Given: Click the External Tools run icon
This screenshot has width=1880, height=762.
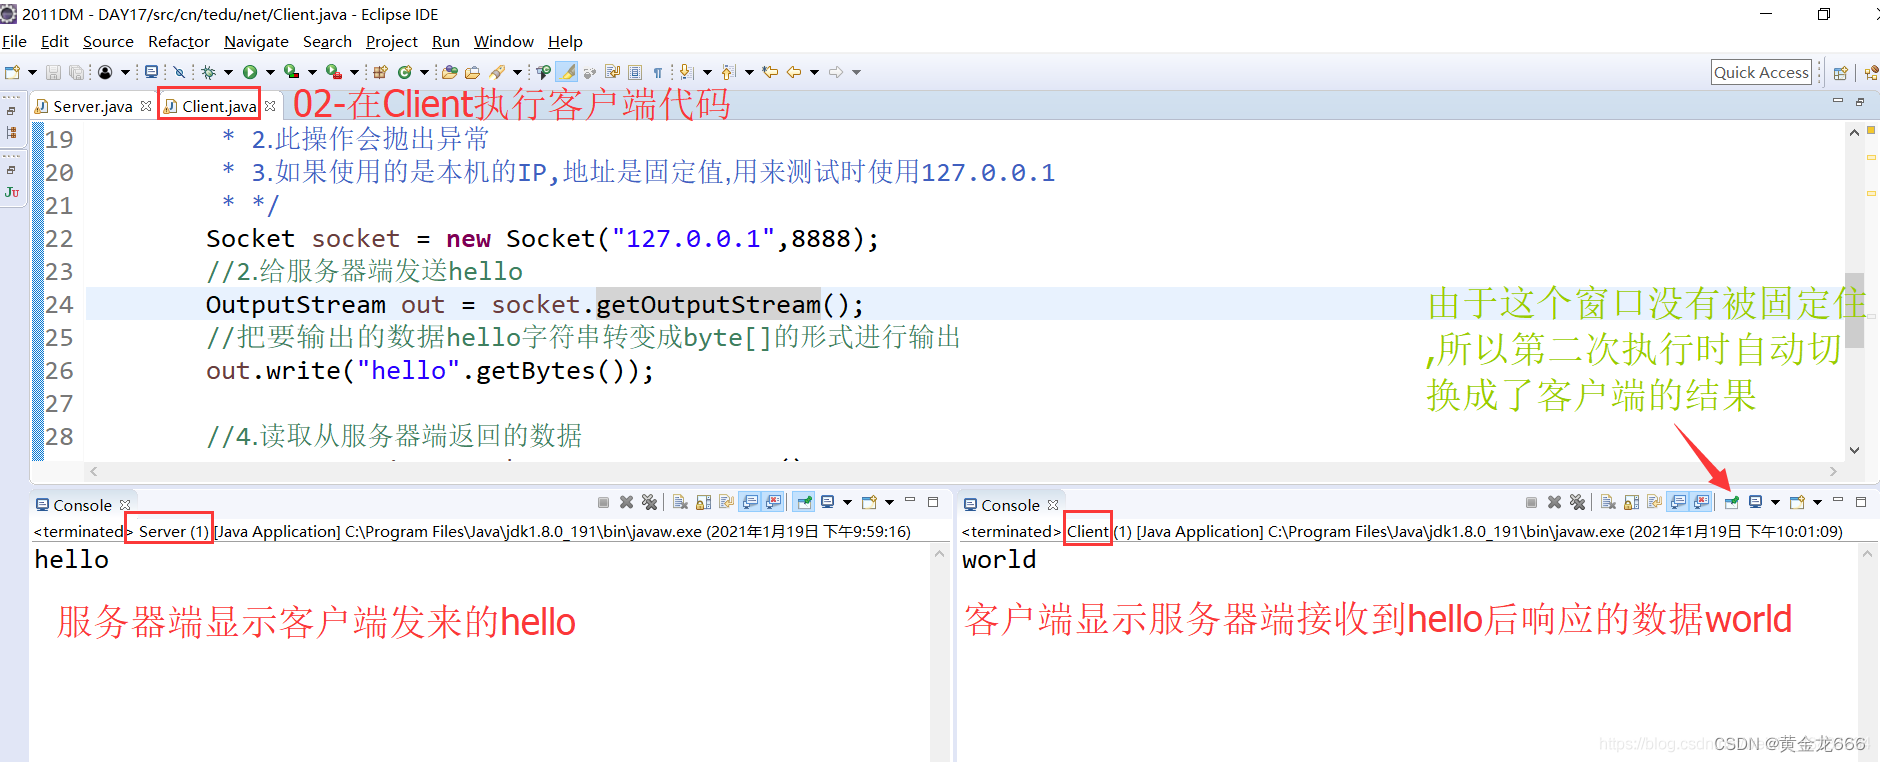Looking at the screenshot, I should tap(334, 72).
